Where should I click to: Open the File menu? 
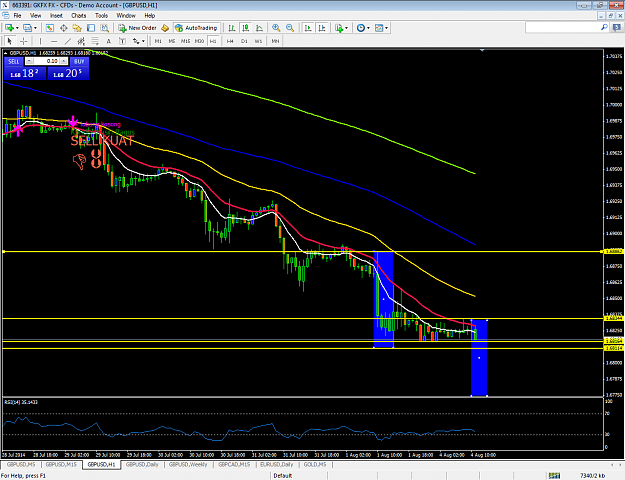[x=18, y=16]
